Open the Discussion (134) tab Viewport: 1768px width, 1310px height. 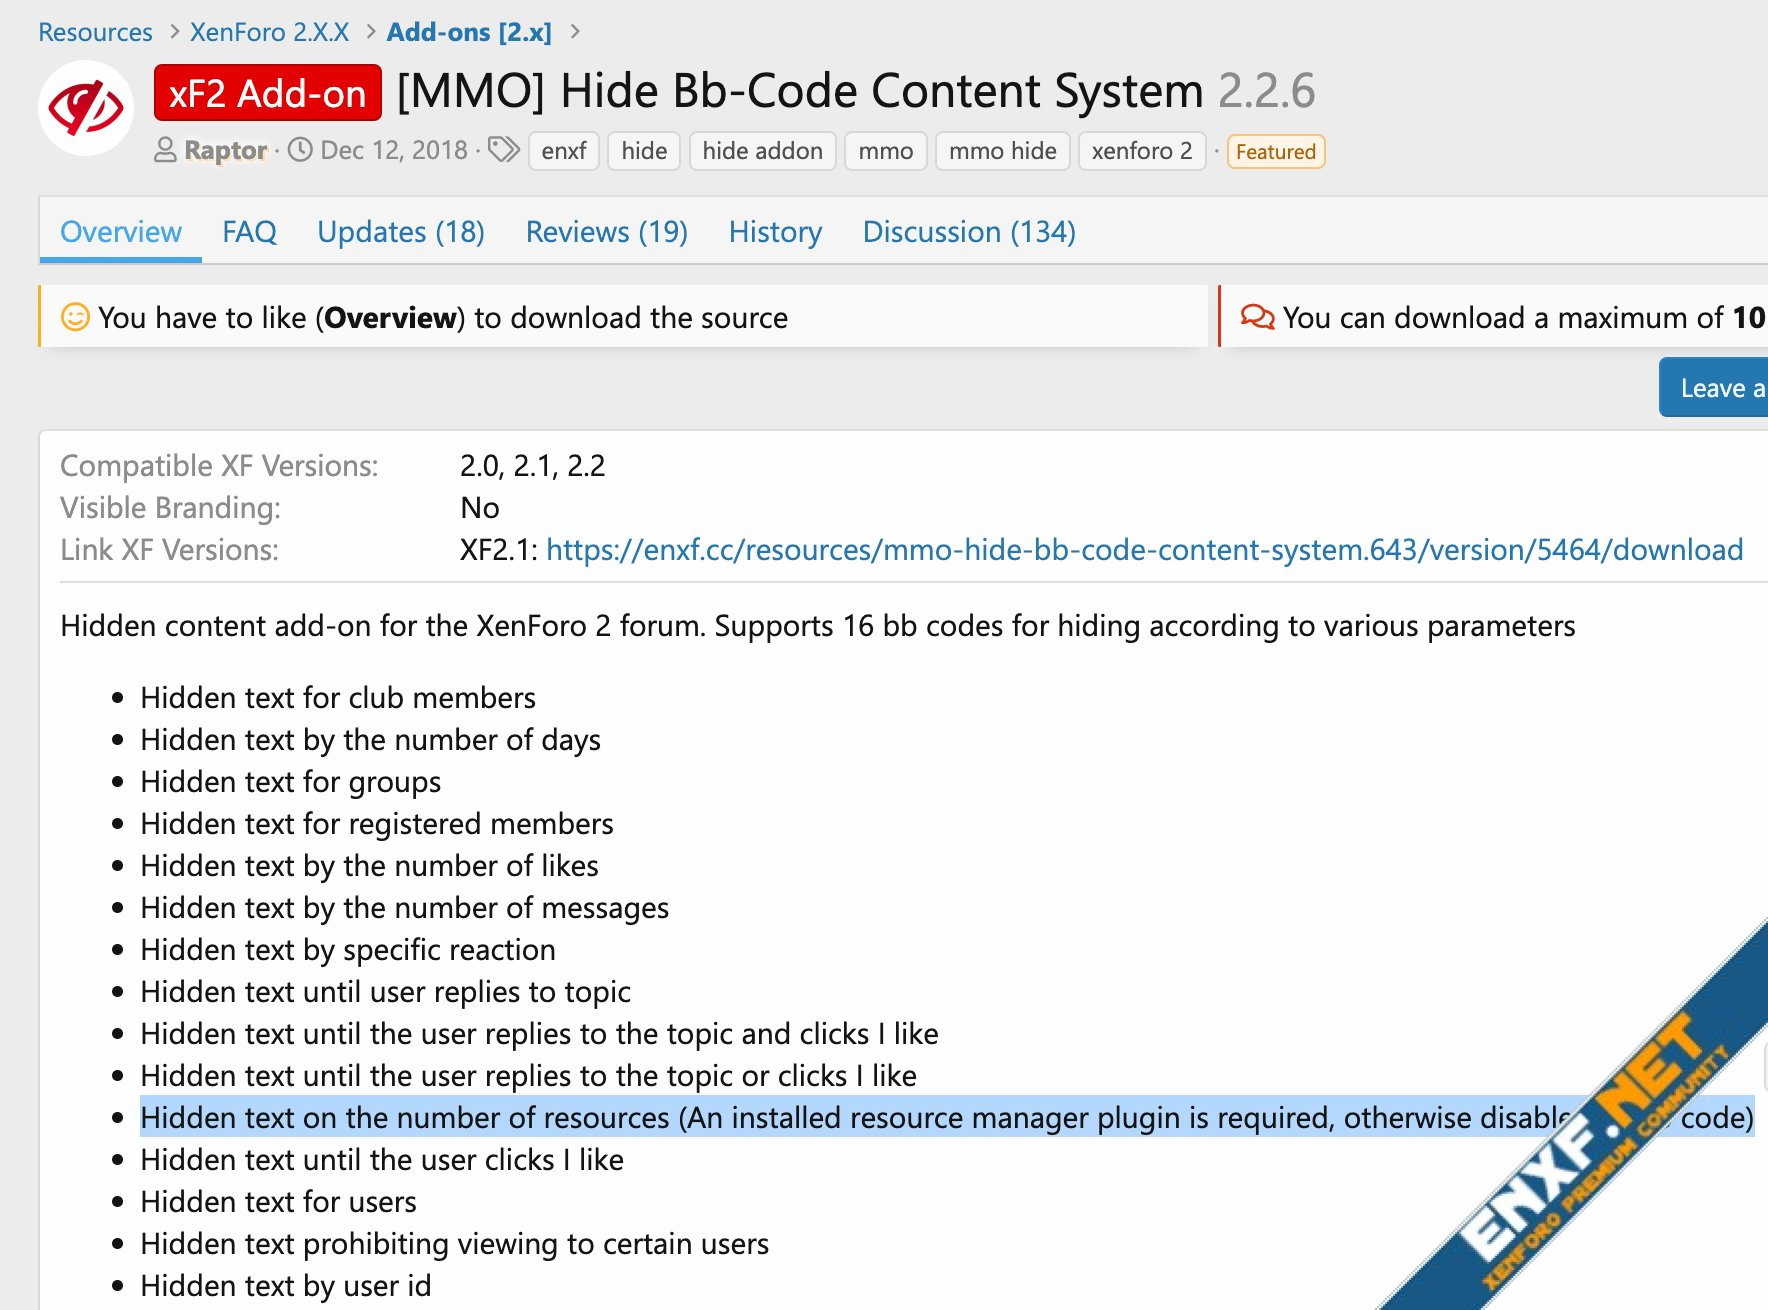pos(968,232)
